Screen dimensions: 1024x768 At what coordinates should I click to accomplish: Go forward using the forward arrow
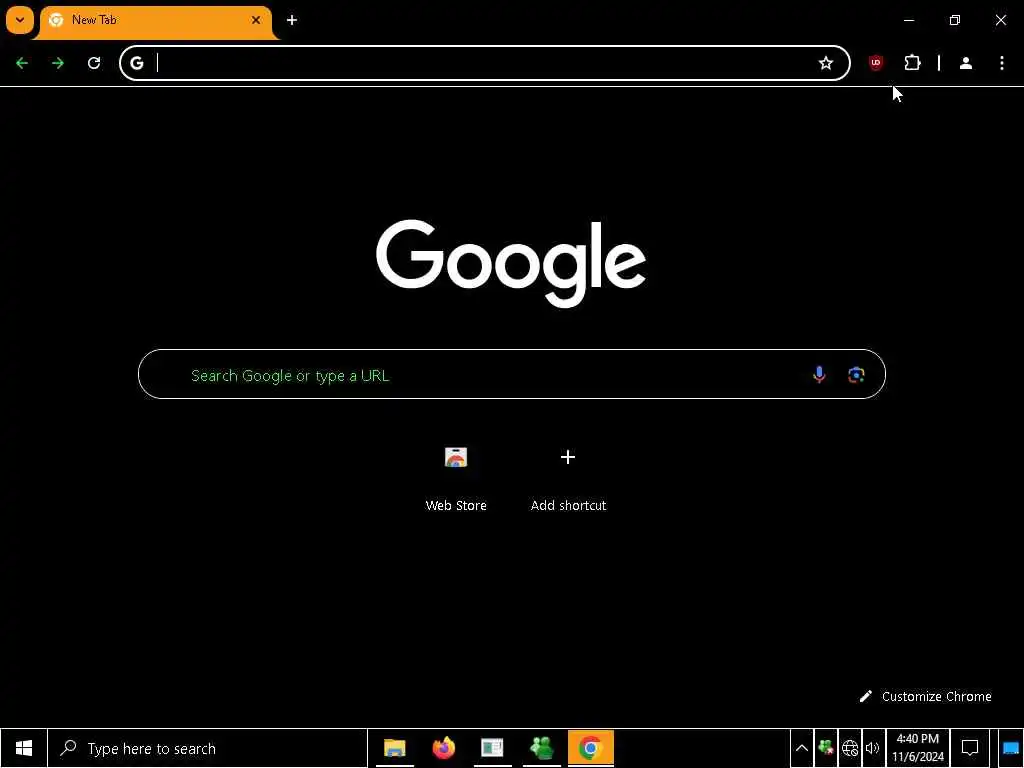(58, 63)
